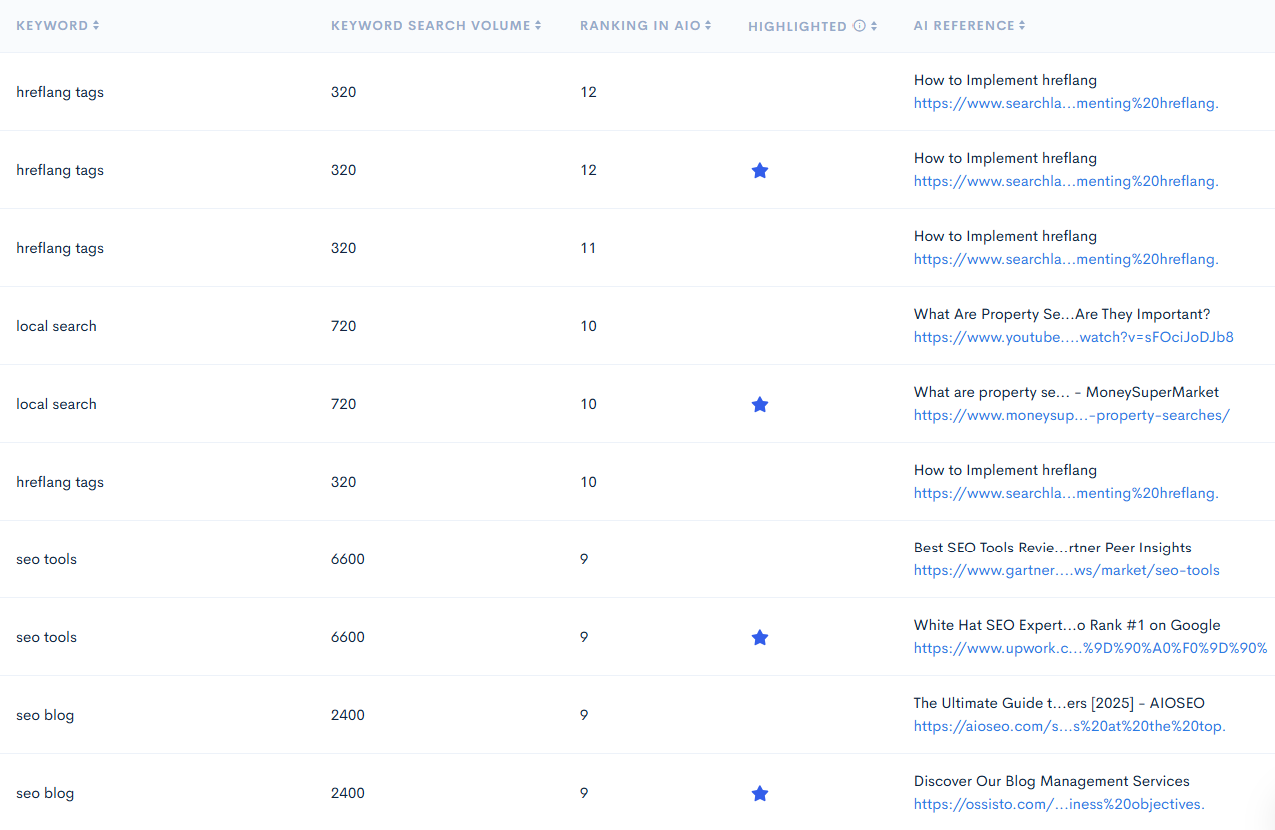The width and height of the screenshot is (1275, 830).
Task: Toggle the highlight star on the Upwork row
Action: coord(760,637)
